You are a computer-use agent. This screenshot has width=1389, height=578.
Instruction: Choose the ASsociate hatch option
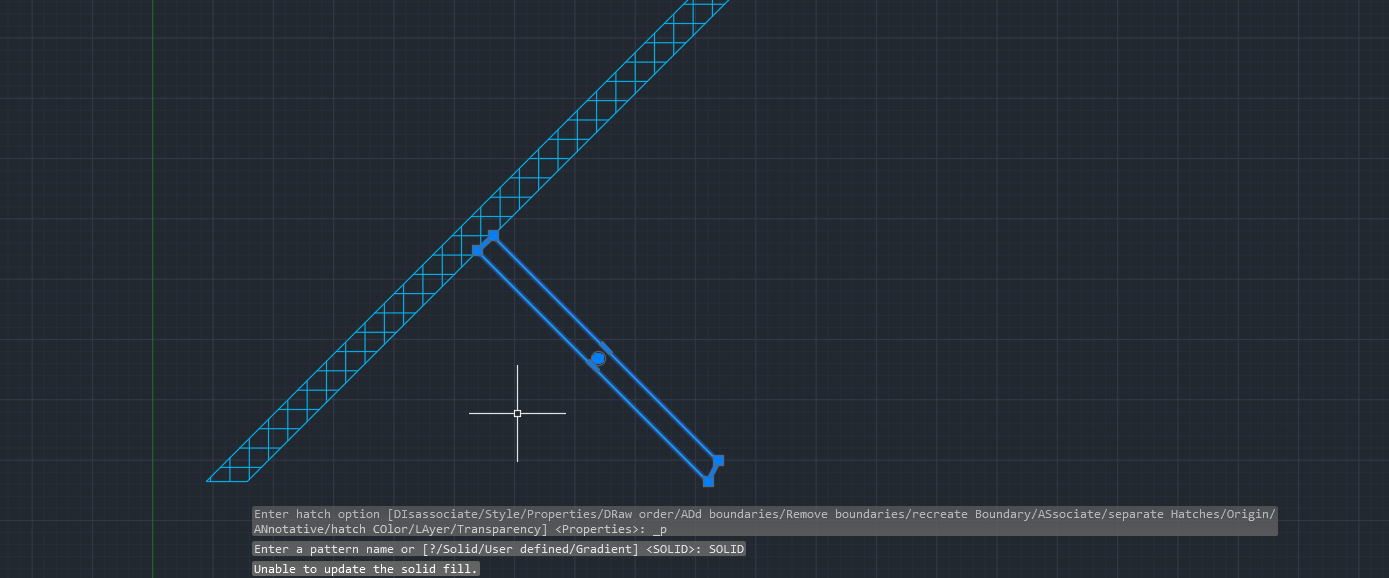tap(1068, 513)
